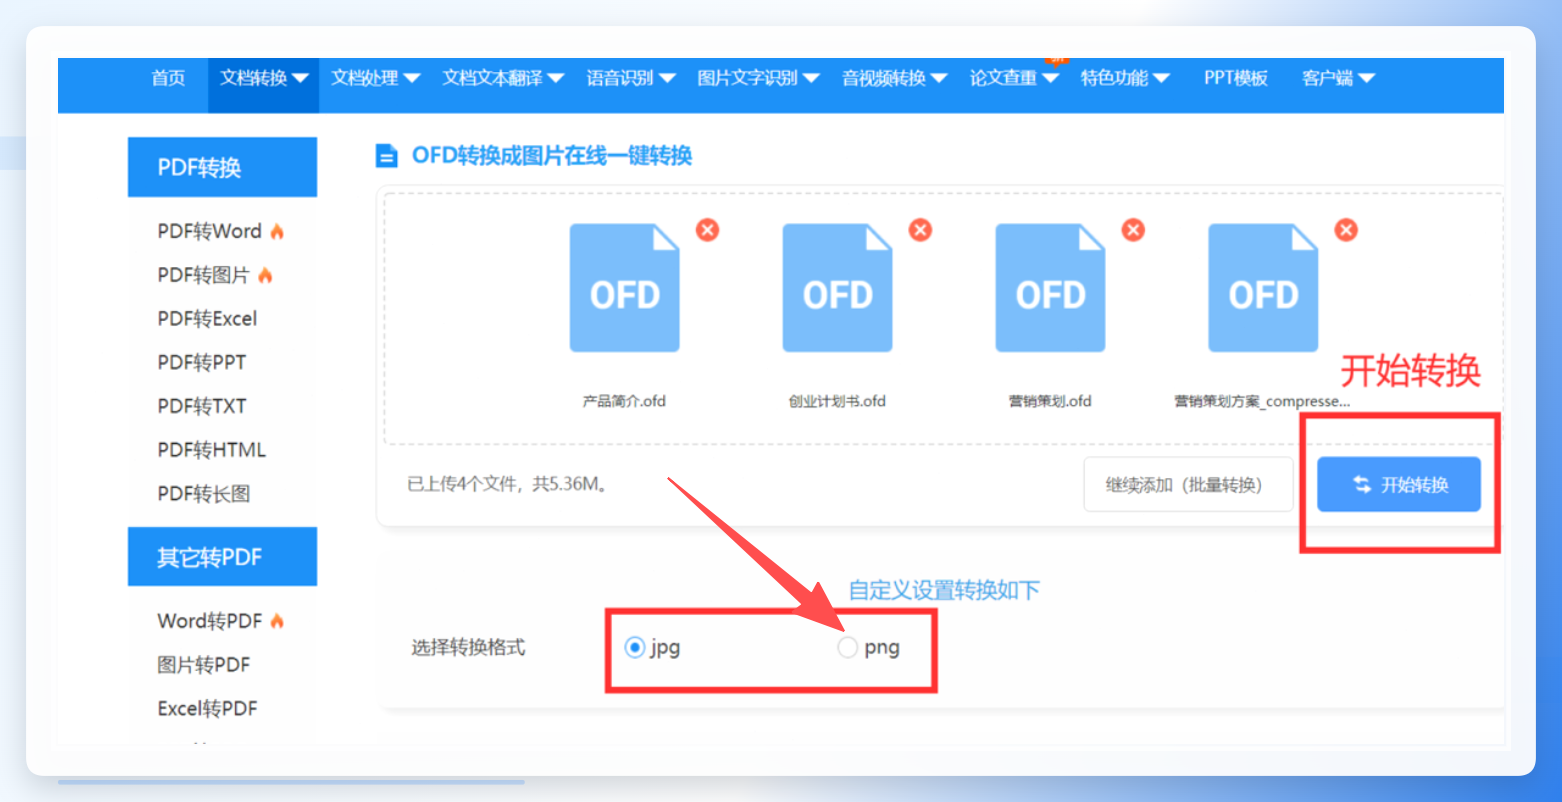The width and height of the screenshot is (1562, 802).
Task: Open the PPT模板 menu item
Action: [1236, 78]
